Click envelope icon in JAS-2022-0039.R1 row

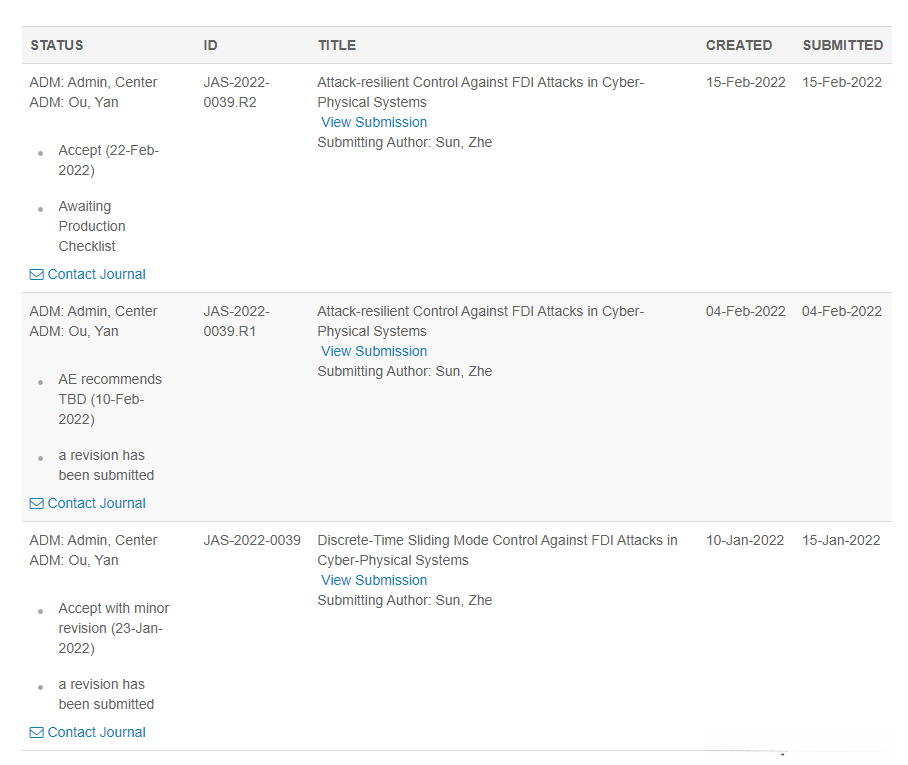[37, 503]
